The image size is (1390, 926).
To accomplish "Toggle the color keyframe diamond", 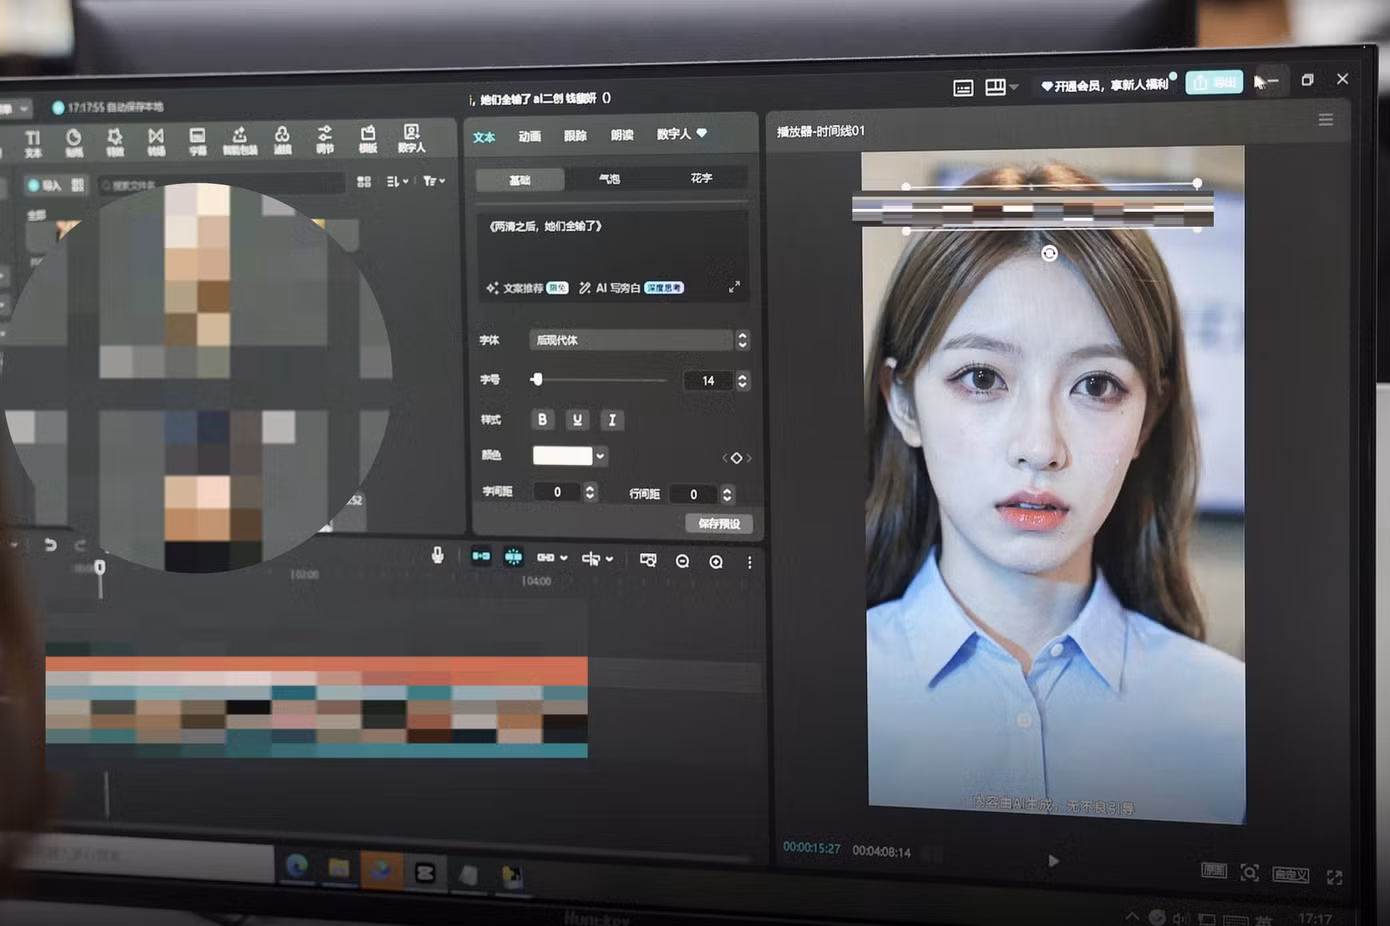I will click(x=736, y=458).
